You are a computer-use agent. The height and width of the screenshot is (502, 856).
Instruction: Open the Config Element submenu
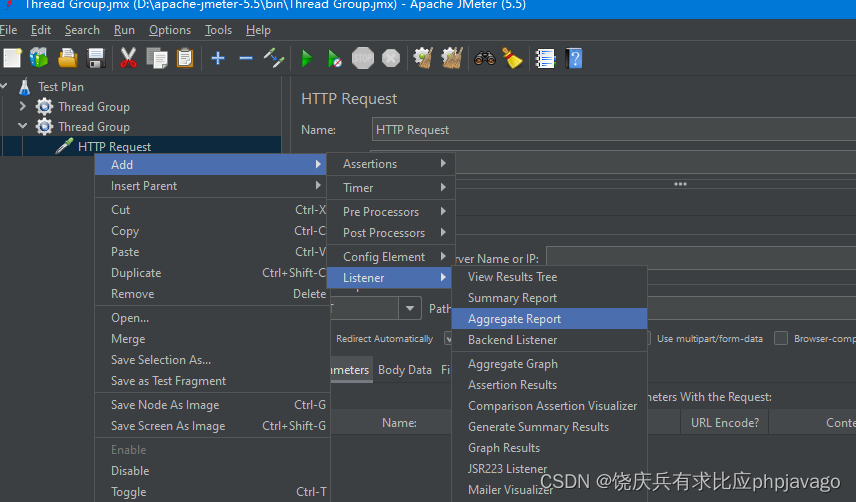point(391,257)
